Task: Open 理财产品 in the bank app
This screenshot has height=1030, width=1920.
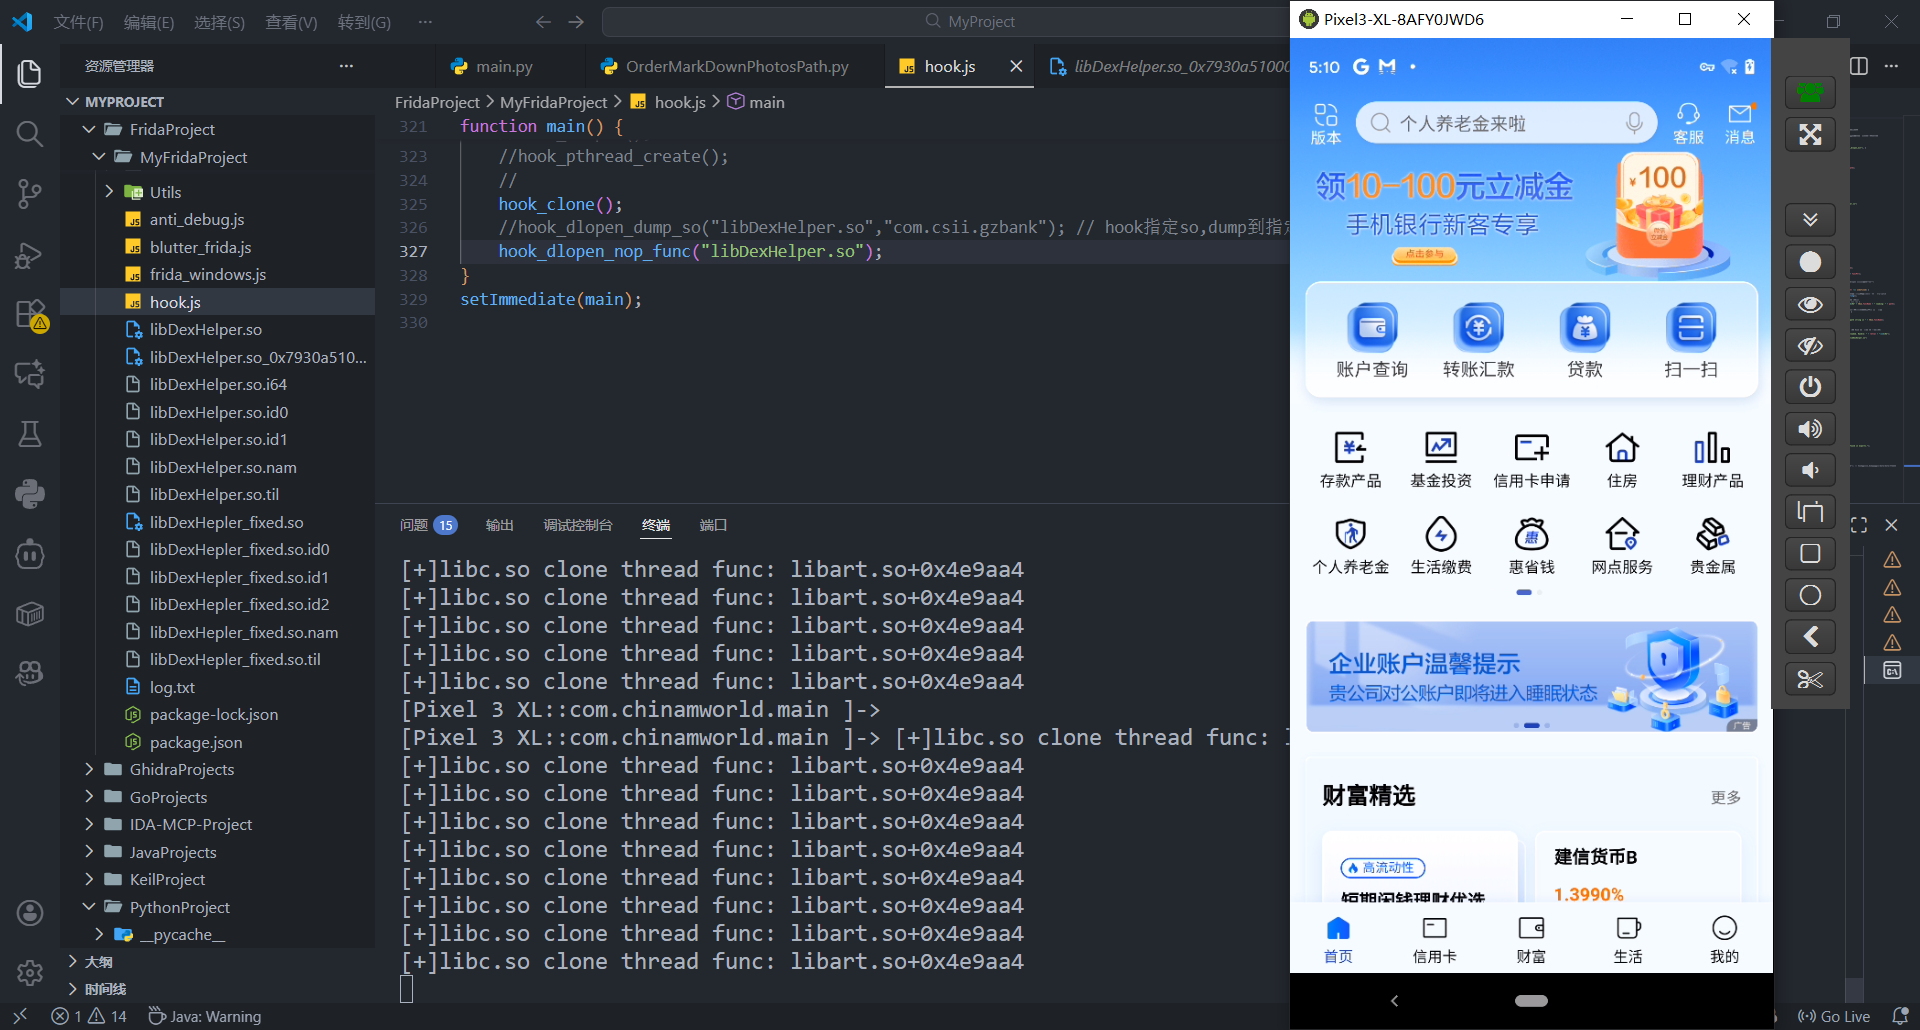Action: (x=1712, y=460)
